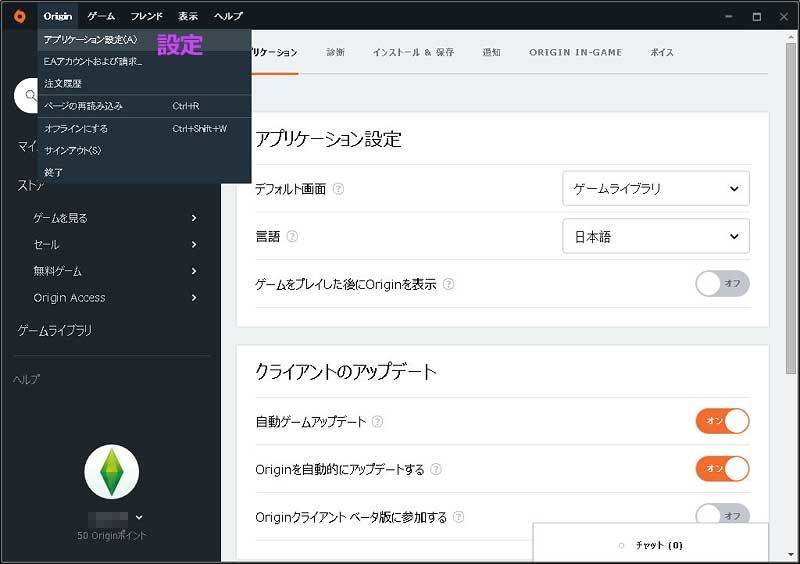Toggle ゲームをプレイした後にOriginを表示 switch
The width and height of the screenshot is (800, 564).
click(722, 284)
